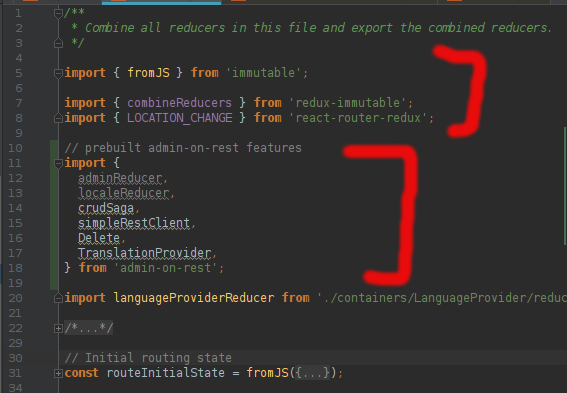Fold the admin-on-rest import block at line 11
Image resolution: width=567 pixels, height=393 pixels.
[58, 163]
